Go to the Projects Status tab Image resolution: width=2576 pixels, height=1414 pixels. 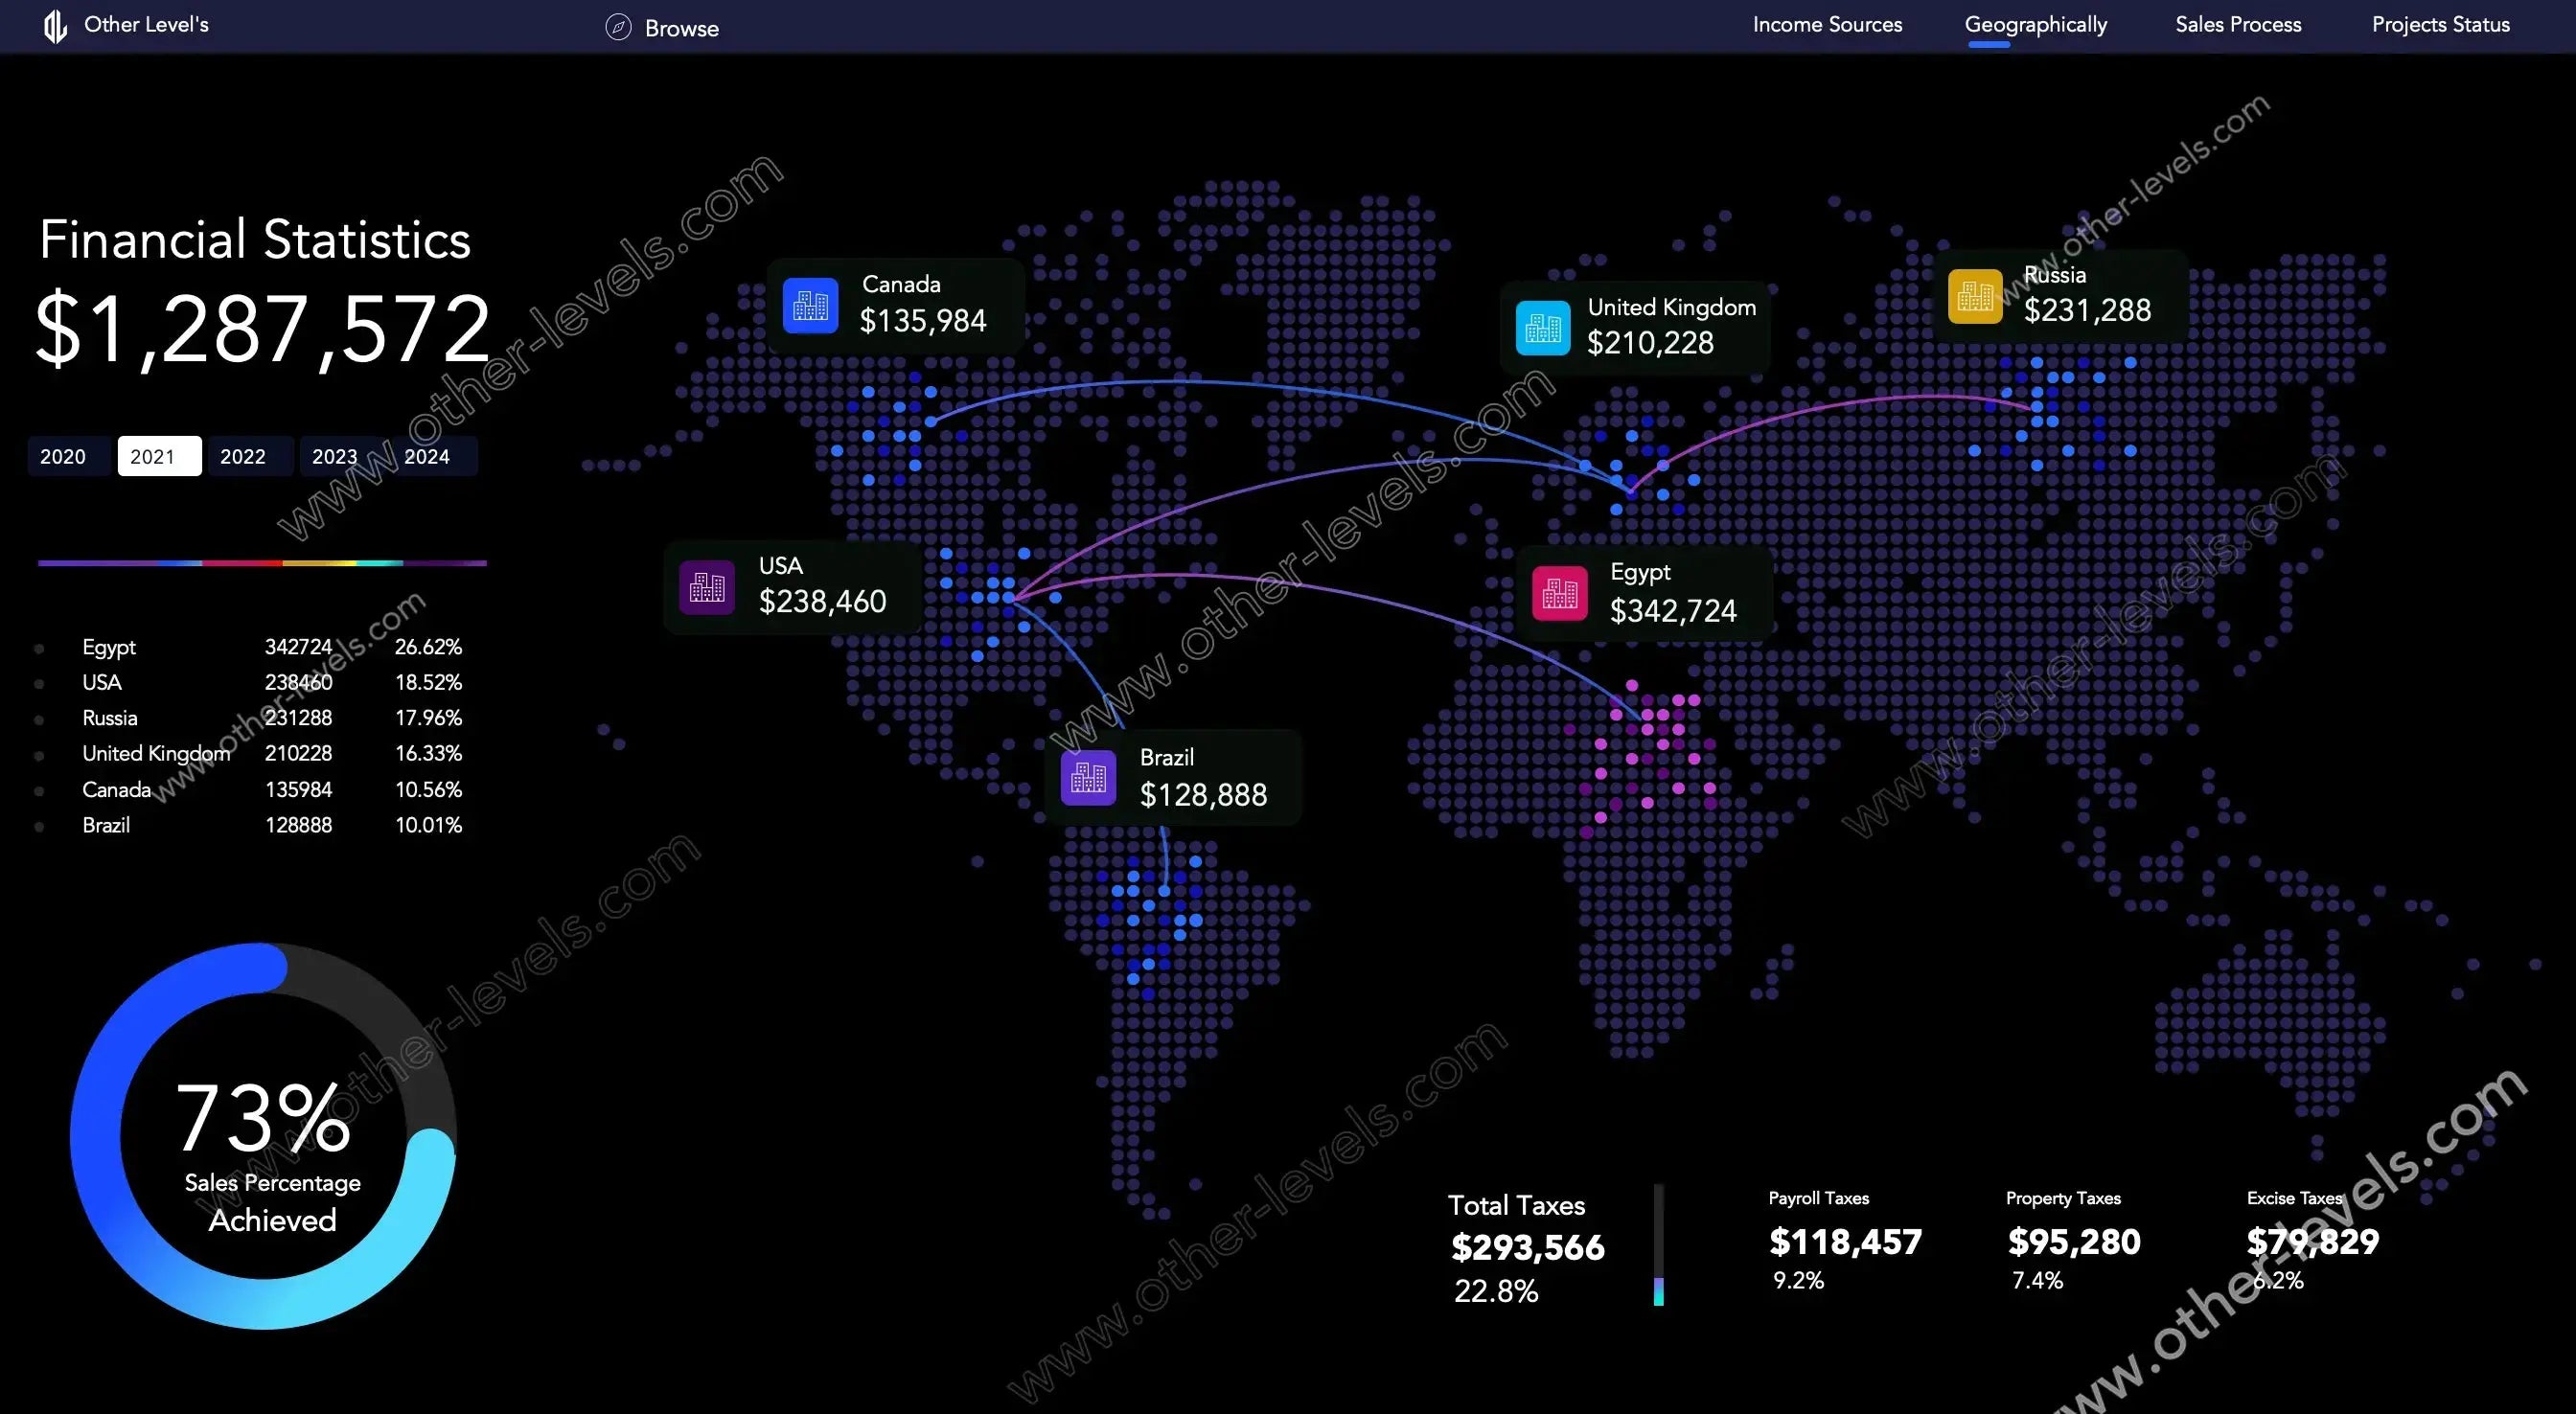[2440, 25]
